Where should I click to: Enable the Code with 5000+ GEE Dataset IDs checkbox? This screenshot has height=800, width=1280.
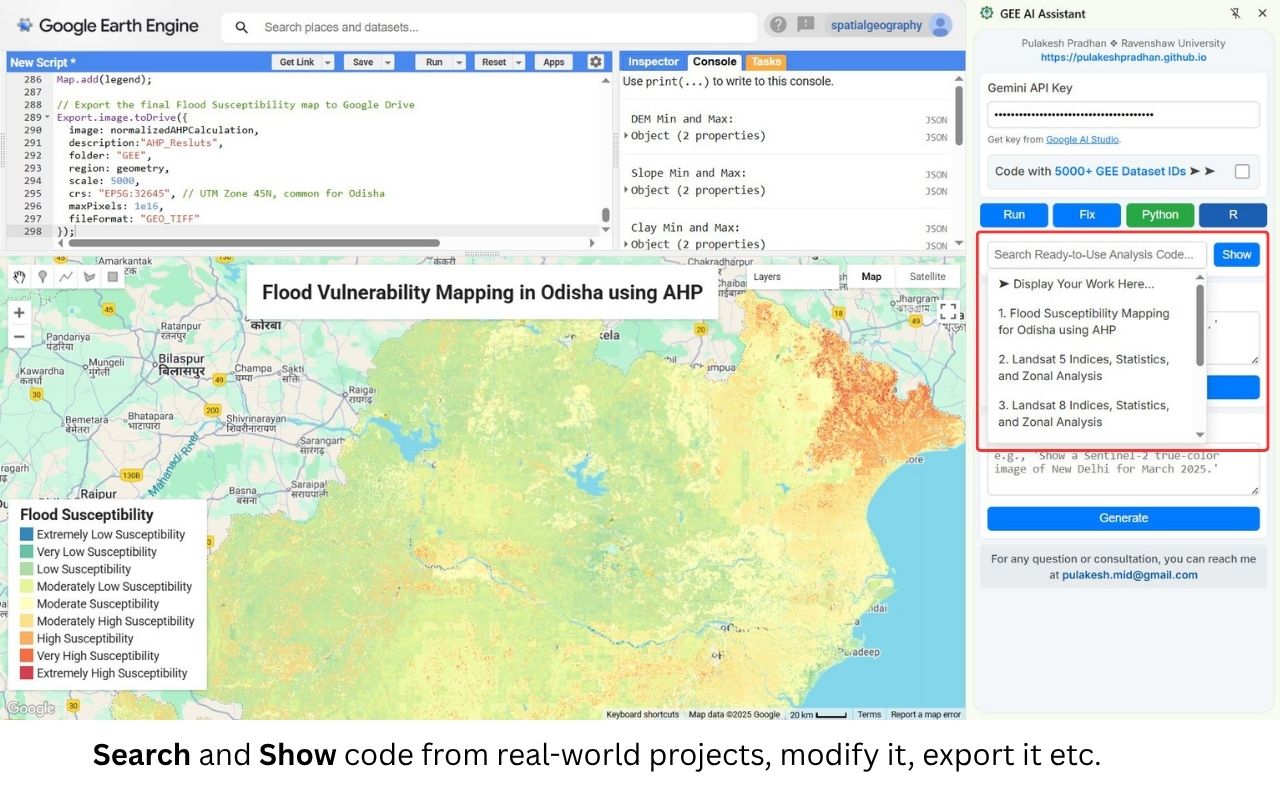1242,171
